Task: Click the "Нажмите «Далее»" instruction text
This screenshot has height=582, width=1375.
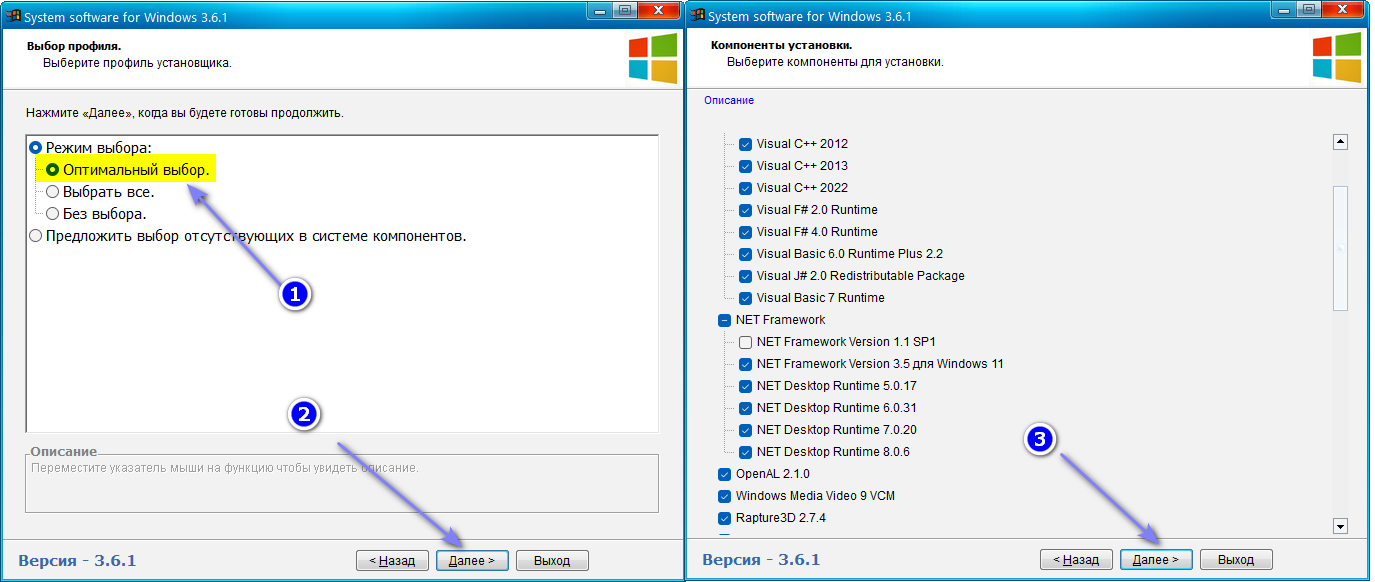Action: [x=185, y=113]
